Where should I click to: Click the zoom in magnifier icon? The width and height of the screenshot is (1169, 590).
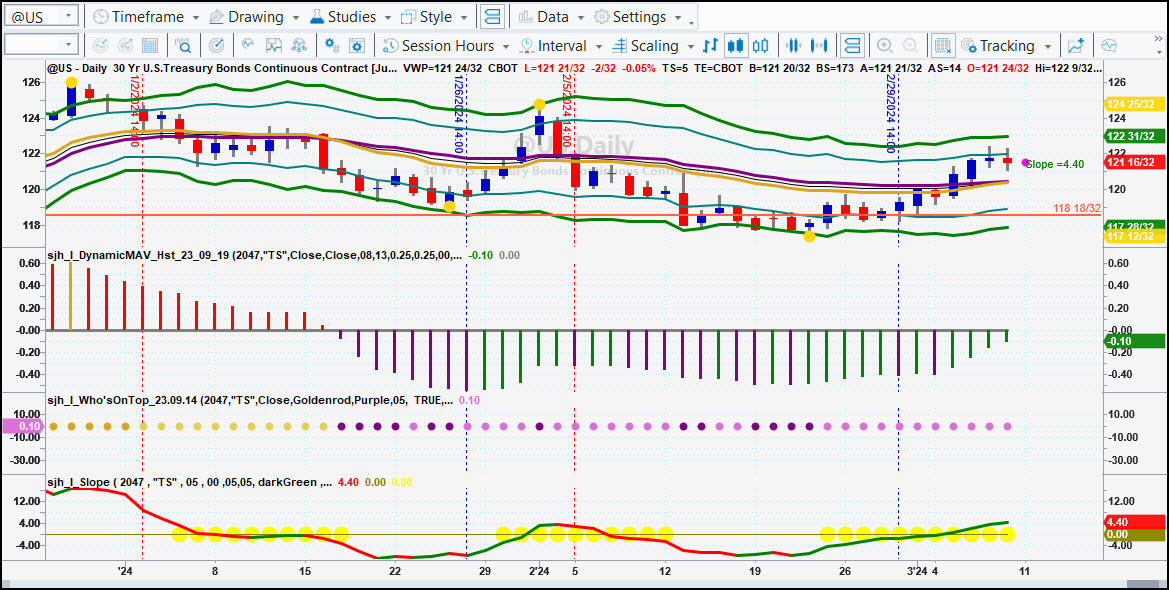[885, 45]
